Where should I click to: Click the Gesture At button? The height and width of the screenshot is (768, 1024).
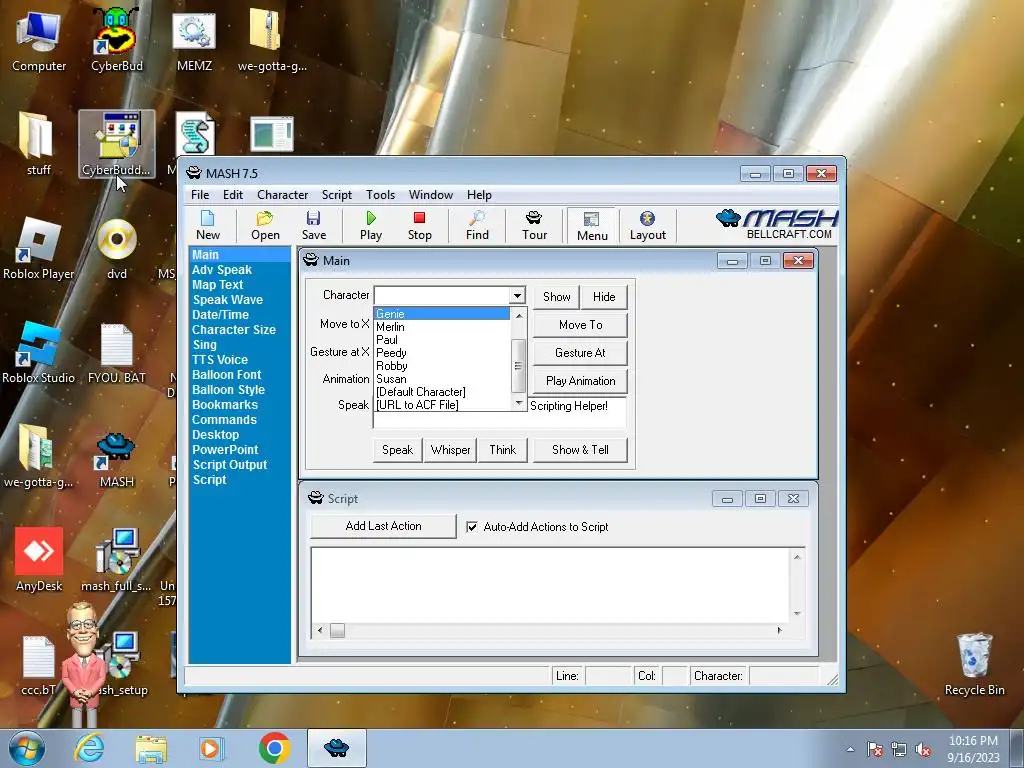[x=581, y=353]
